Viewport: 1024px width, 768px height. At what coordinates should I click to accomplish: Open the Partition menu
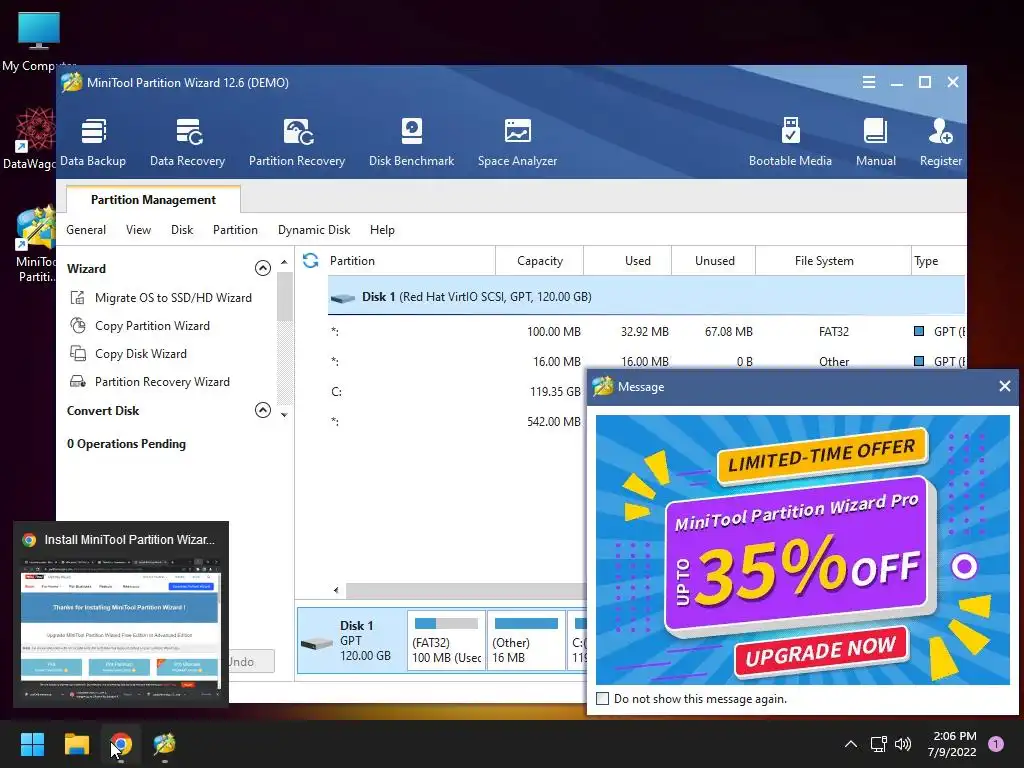point(235,230)
